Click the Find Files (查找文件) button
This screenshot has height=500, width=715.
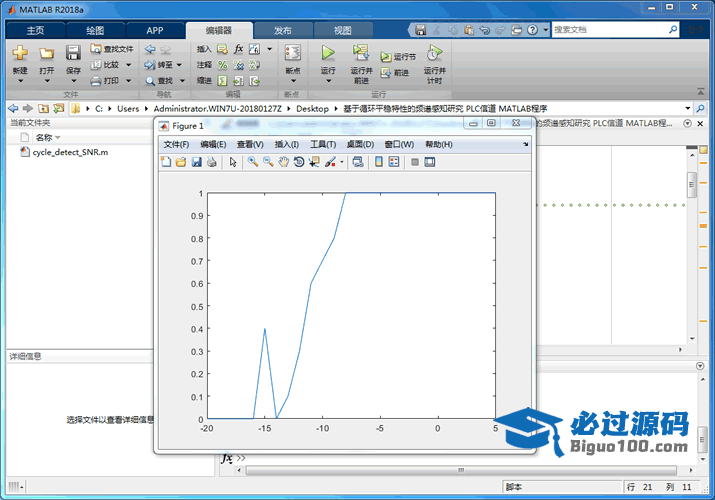(x=112, y=49)
